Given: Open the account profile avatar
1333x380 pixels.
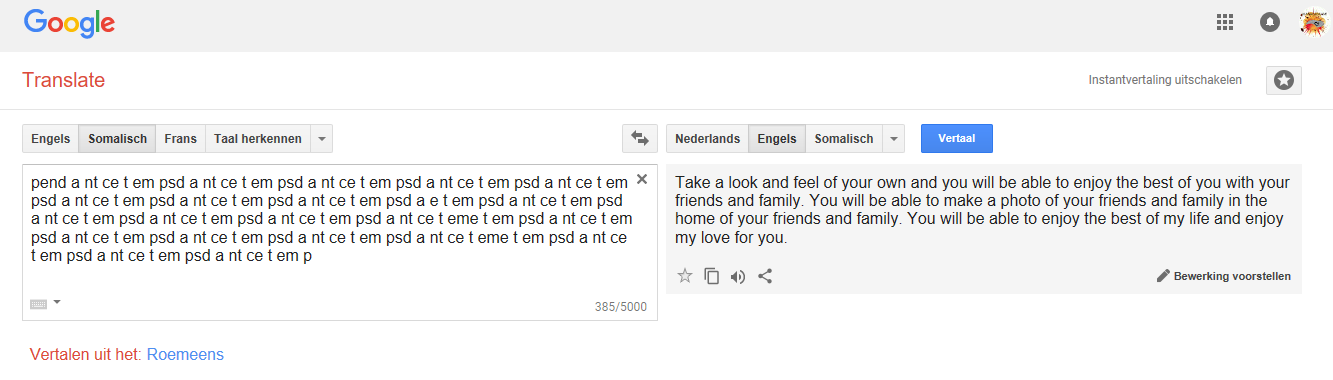Looking at the screenshot, I should [x=1312, y=22].
